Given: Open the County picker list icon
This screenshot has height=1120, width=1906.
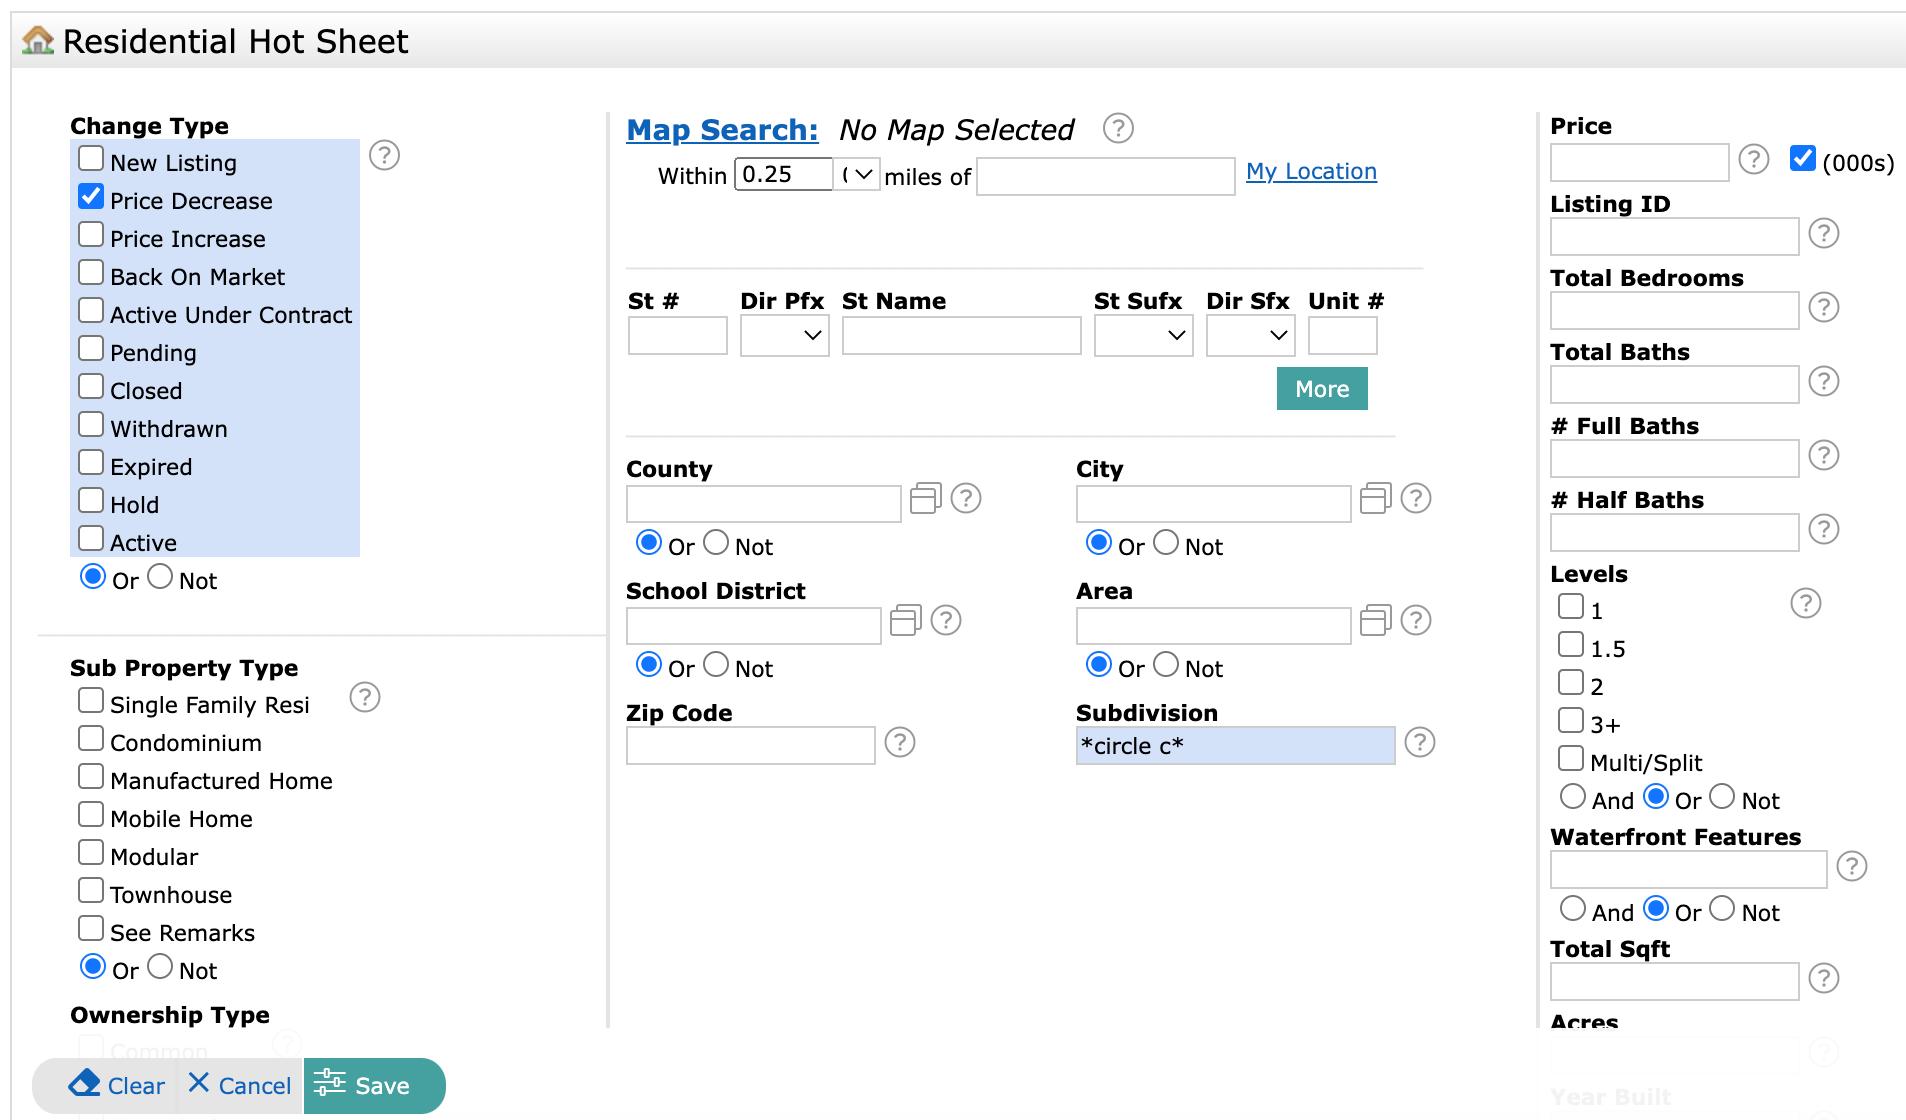Looking at the screenshot, I should (925, 498).
